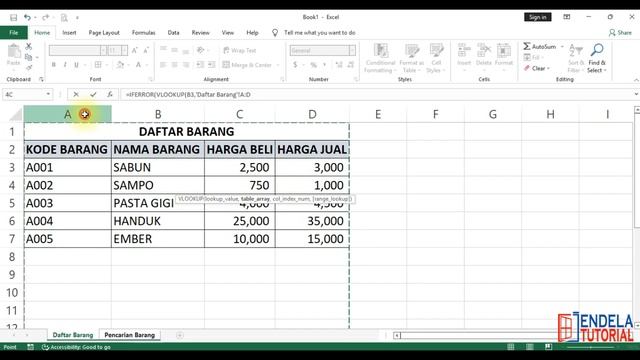The width and height of the screenshot is (640, 360).
Task: Click cell containing SABUN
Action: coord(158,167)
